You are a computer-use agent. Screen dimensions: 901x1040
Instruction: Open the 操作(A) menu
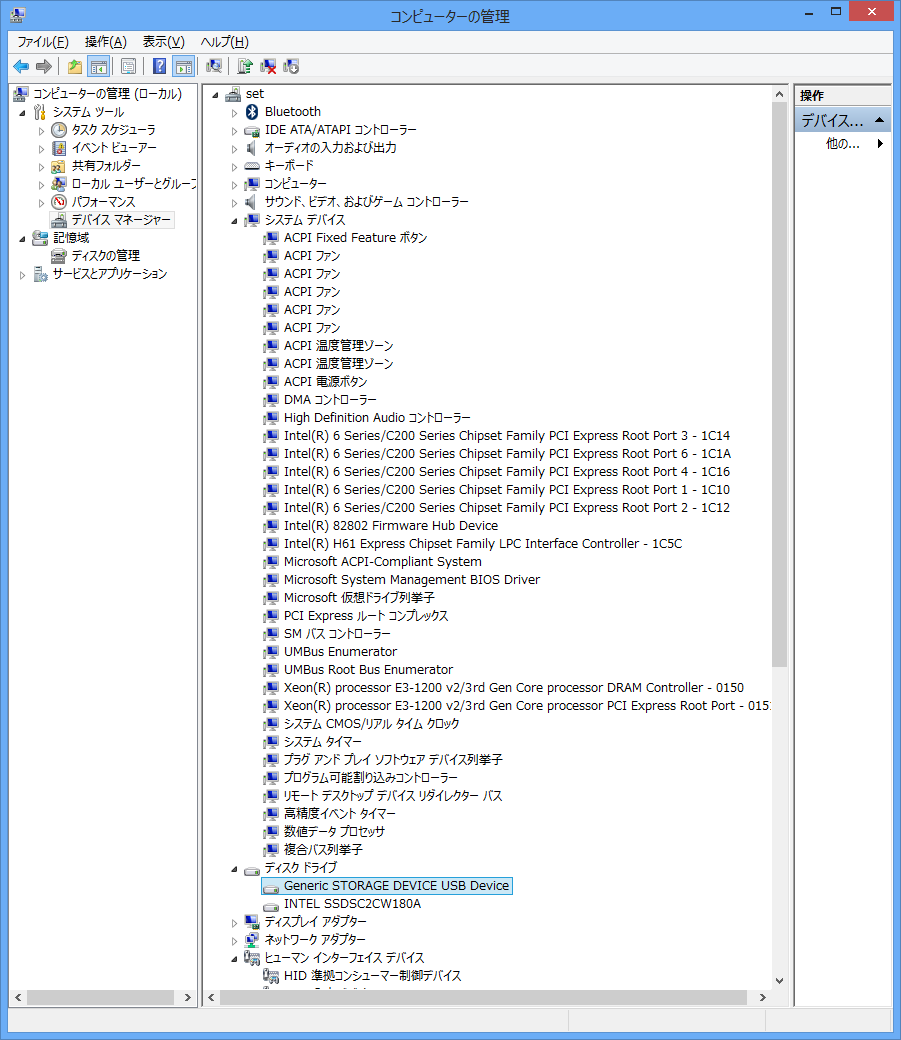click(105, 42)
